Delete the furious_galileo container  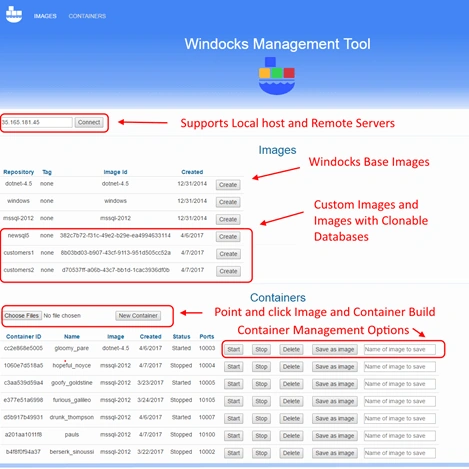[291, 401]
